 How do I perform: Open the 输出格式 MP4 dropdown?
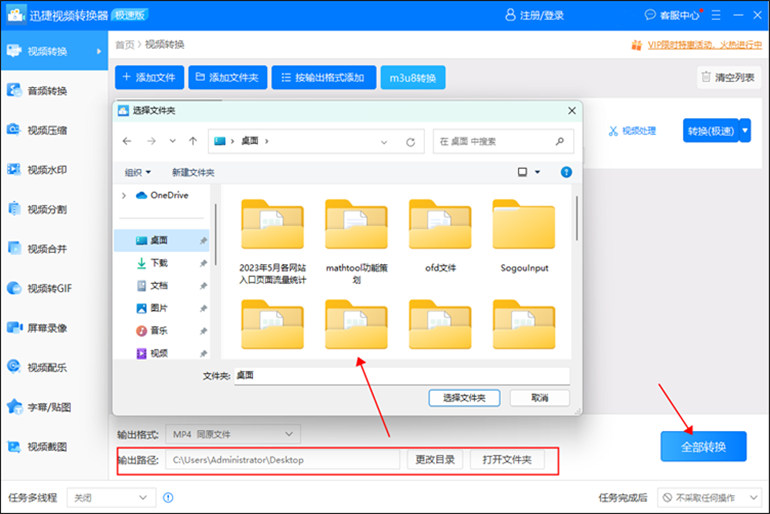click(233, 434)
